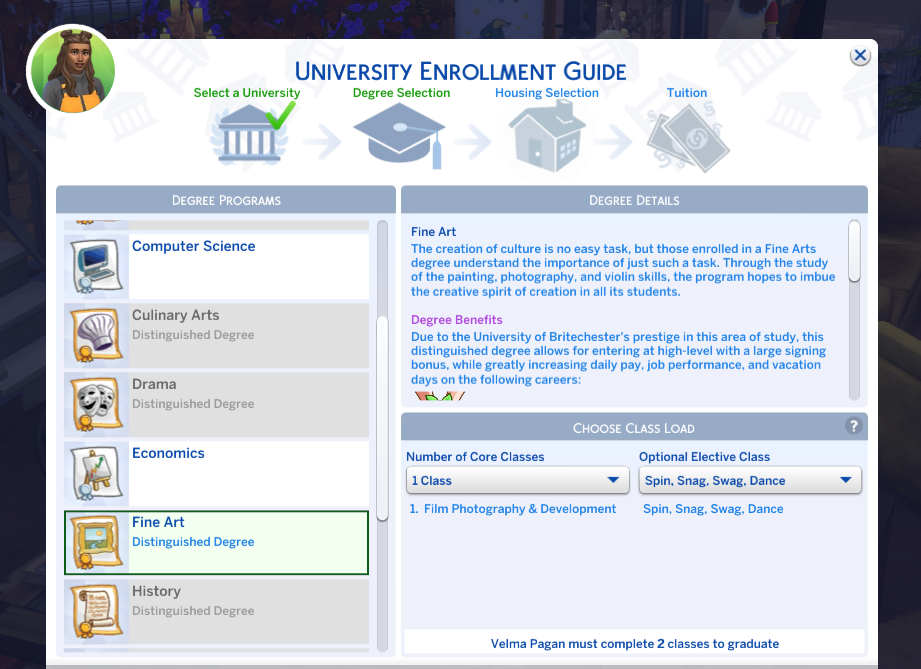
Task: Click the Fine Art heading in Degree Details
Action: (433, 232)
